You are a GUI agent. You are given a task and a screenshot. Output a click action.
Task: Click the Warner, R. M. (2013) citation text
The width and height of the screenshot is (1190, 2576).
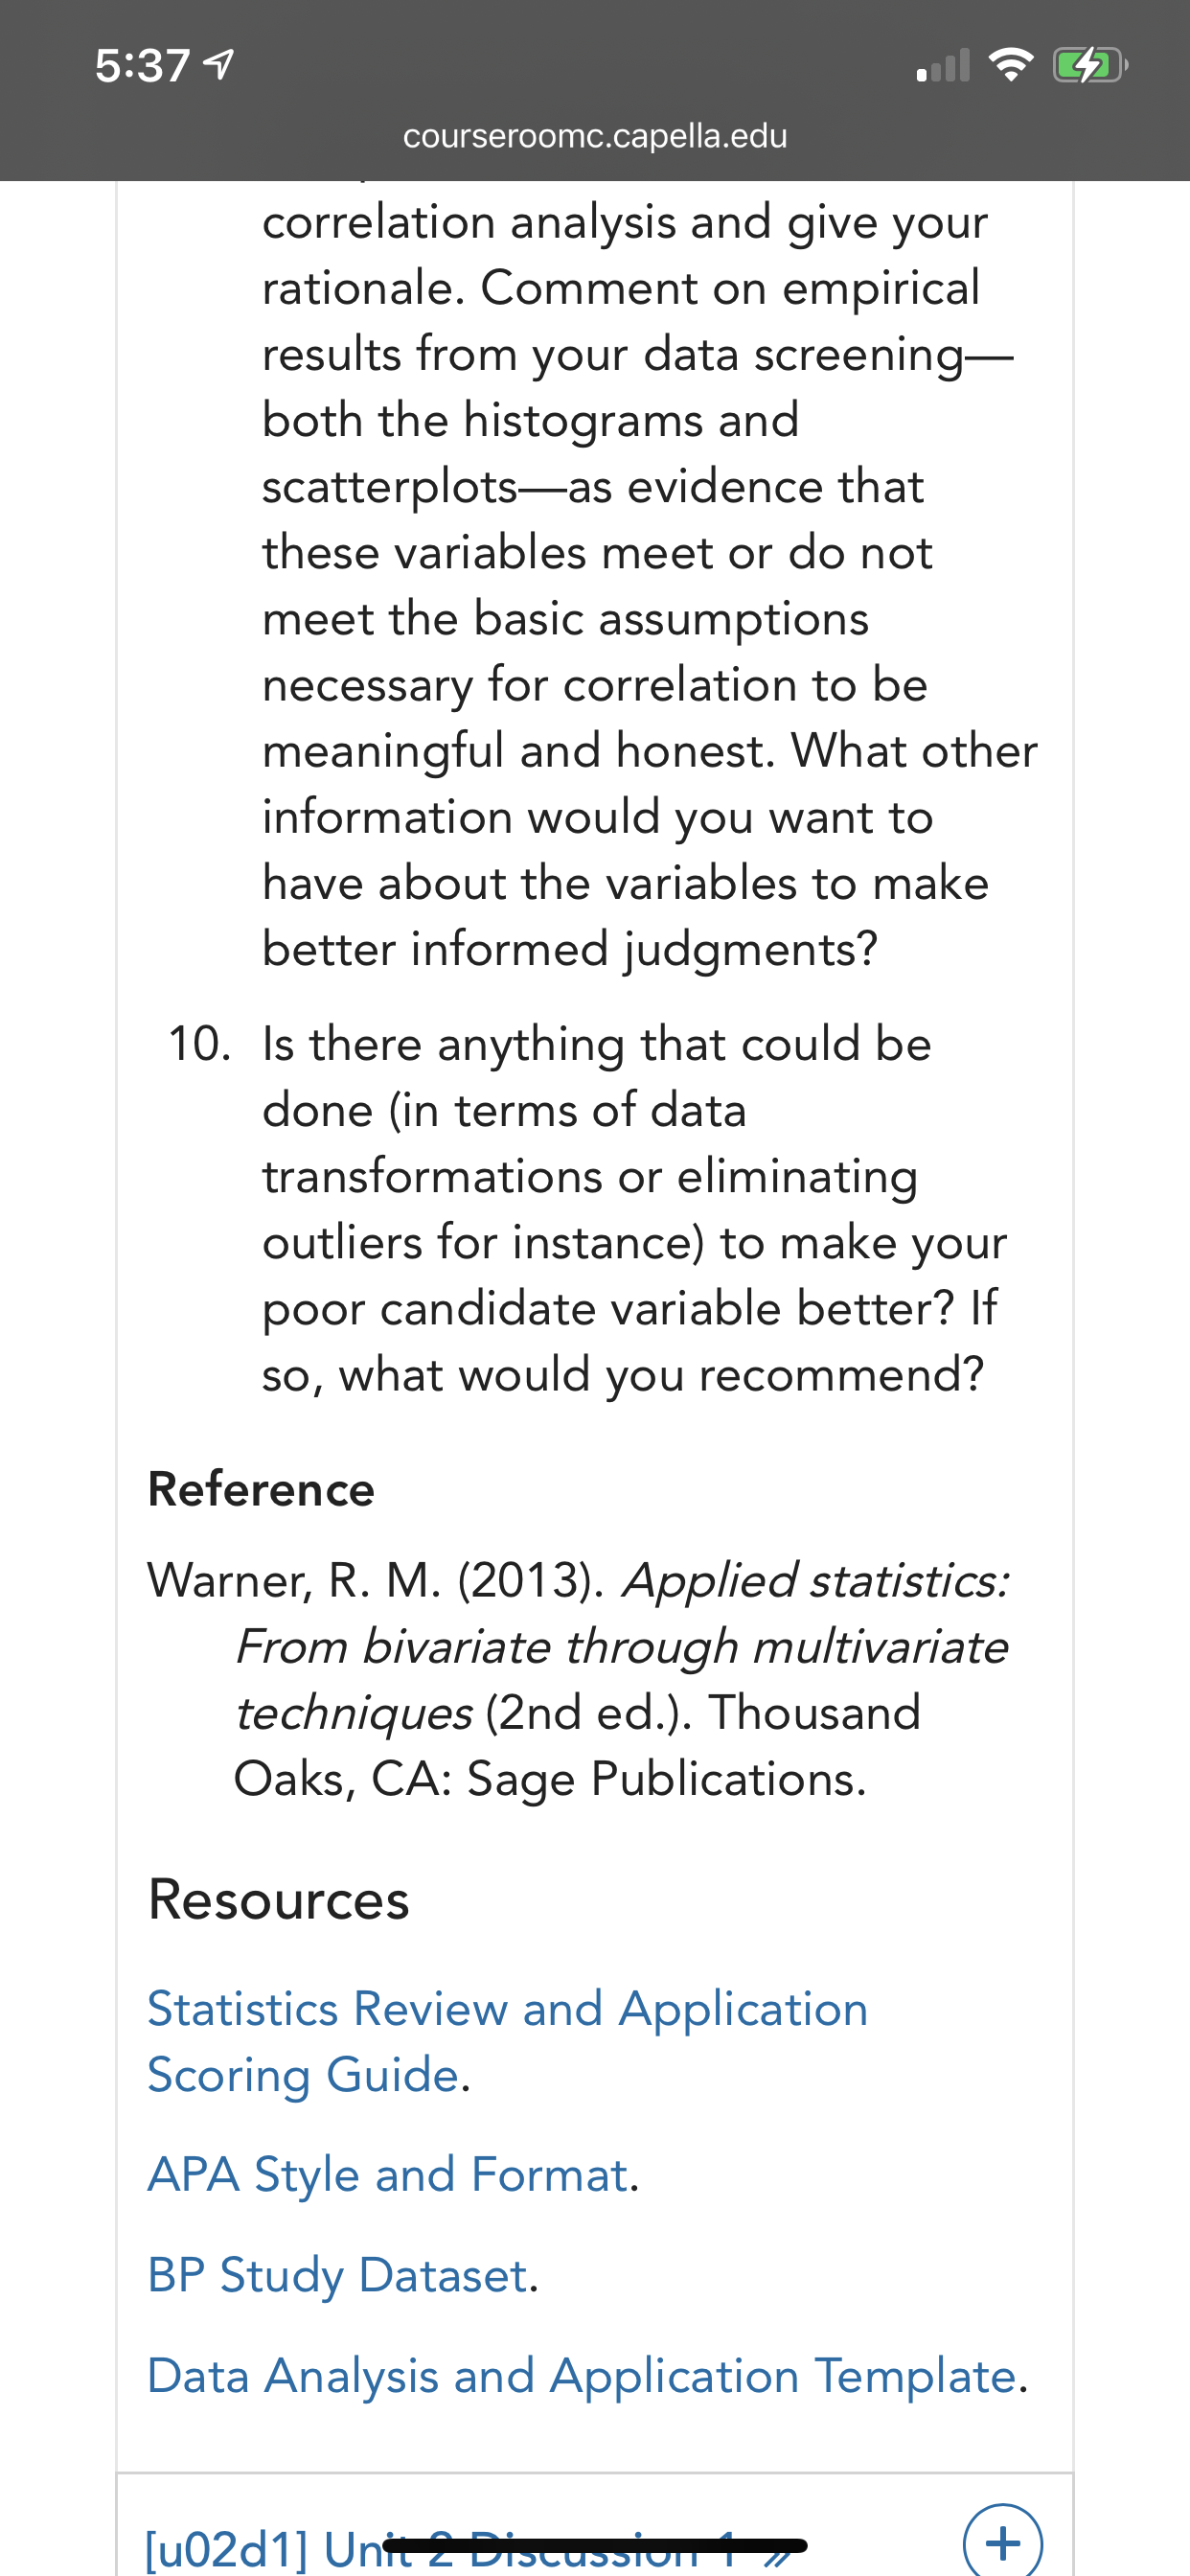pos(578,1679)
